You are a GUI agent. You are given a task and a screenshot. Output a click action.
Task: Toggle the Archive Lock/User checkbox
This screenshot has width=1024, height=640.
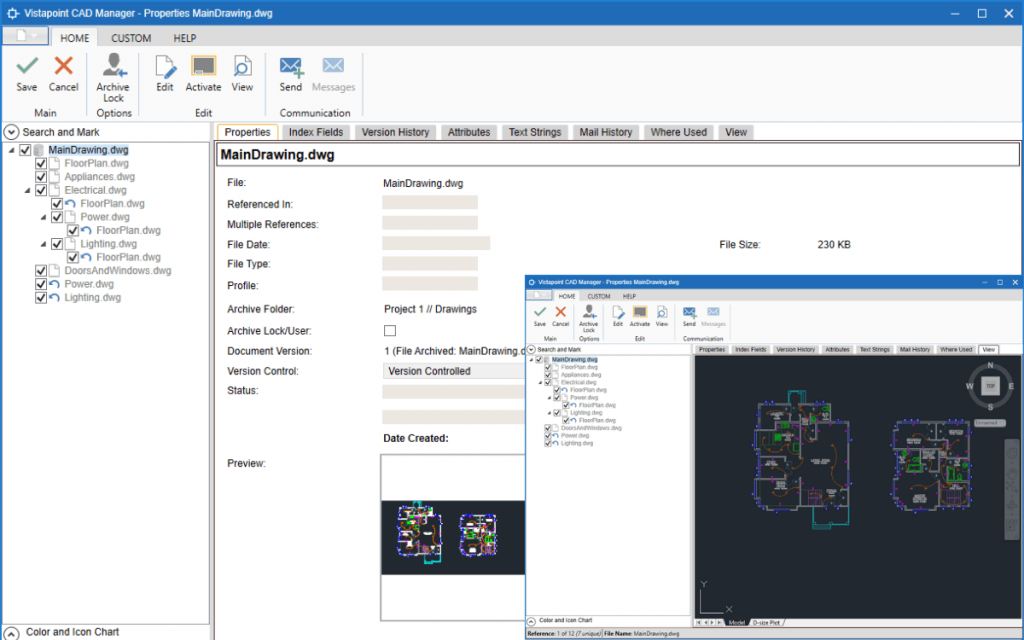[389, 330]
